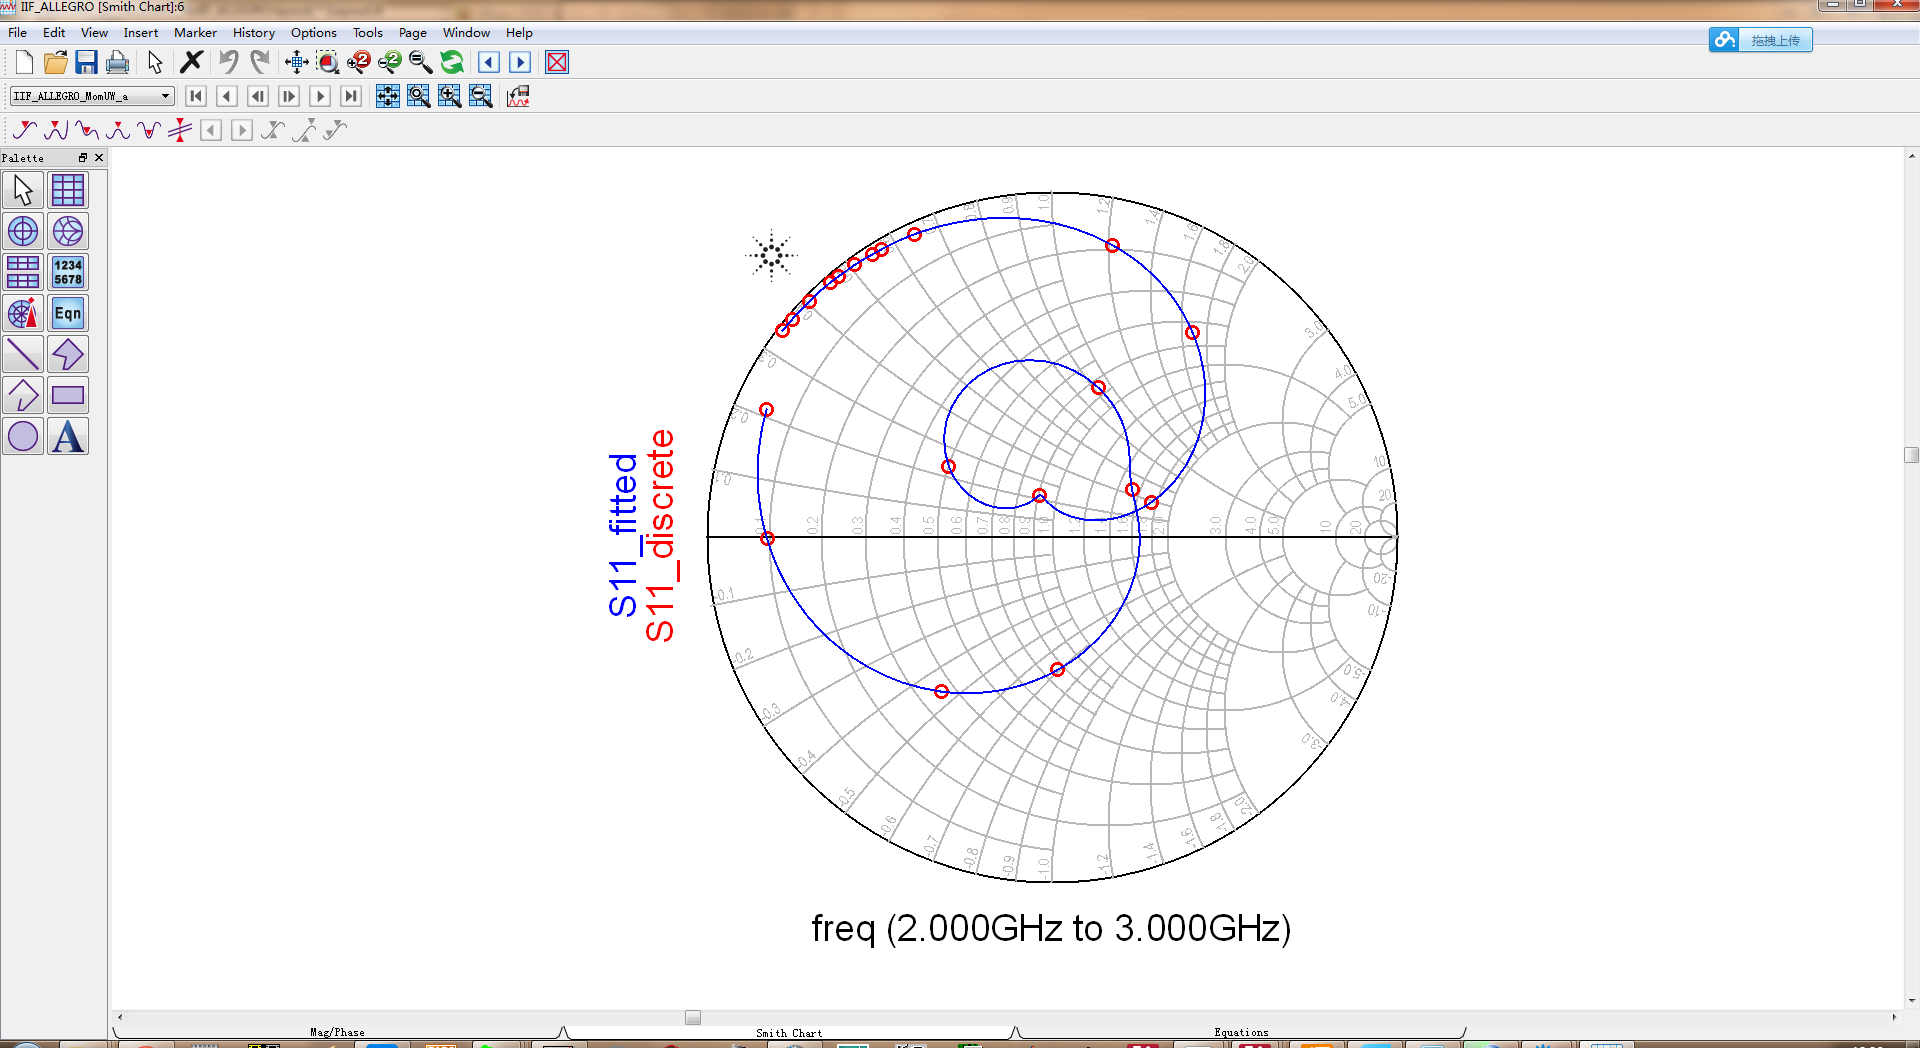
Task: Insert a list with the 1234 5678 icon
Action: (68, 272)
